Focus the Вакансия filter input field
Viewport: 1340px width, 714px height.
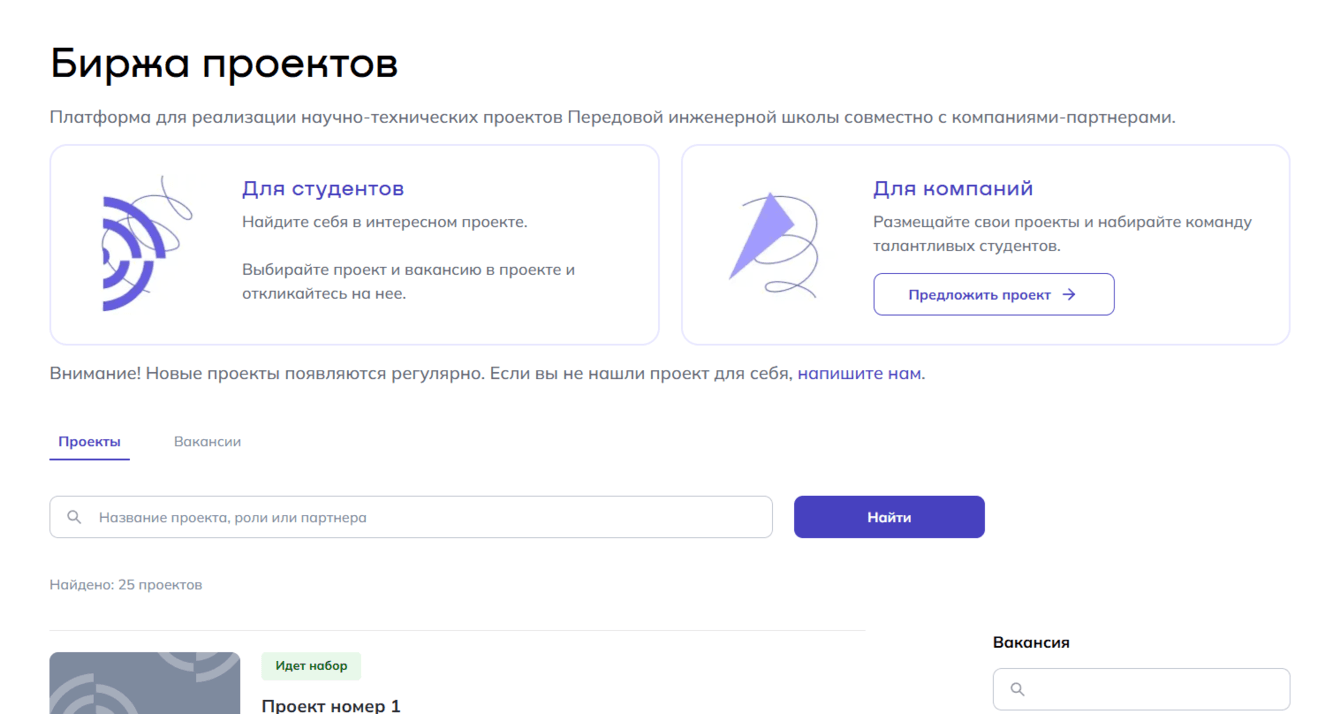pyautogui.click(x=1141, y=689)
